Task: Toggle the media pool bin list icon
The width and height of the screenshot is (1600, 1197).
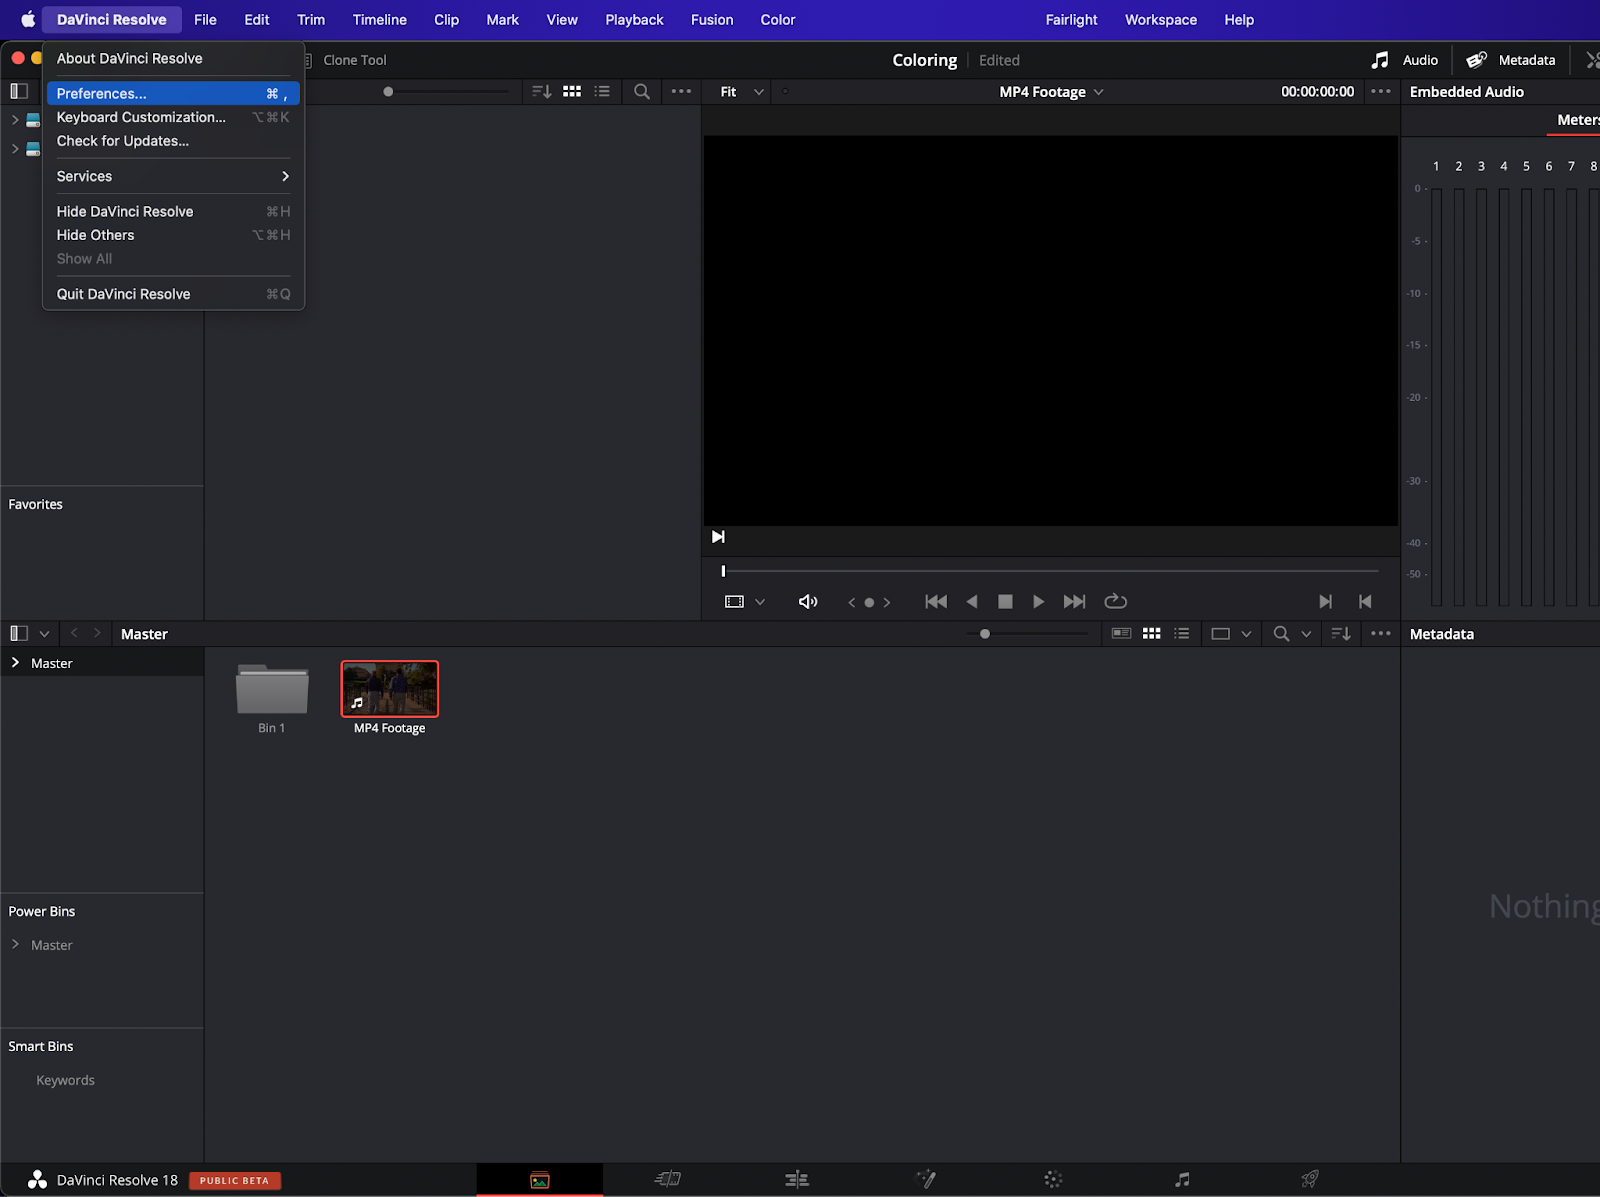Action: [x=19, y=634]
